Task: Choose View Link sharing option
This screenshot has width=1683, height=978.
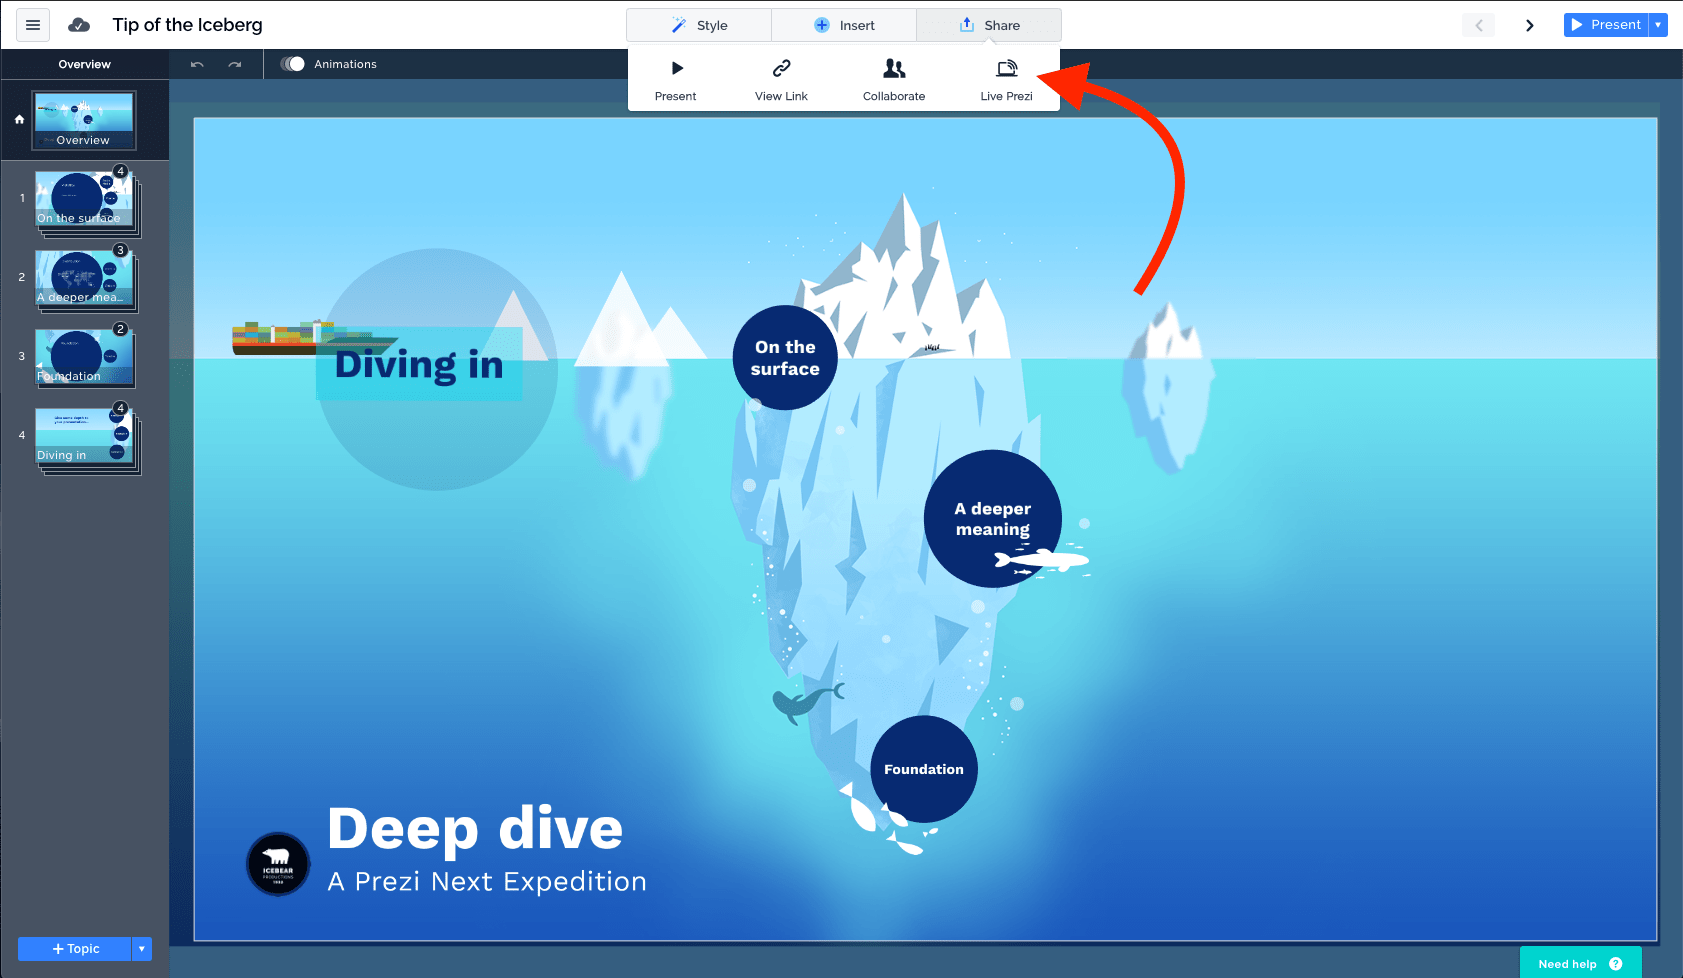Action: pyautogui.click(x=781, y=80)
